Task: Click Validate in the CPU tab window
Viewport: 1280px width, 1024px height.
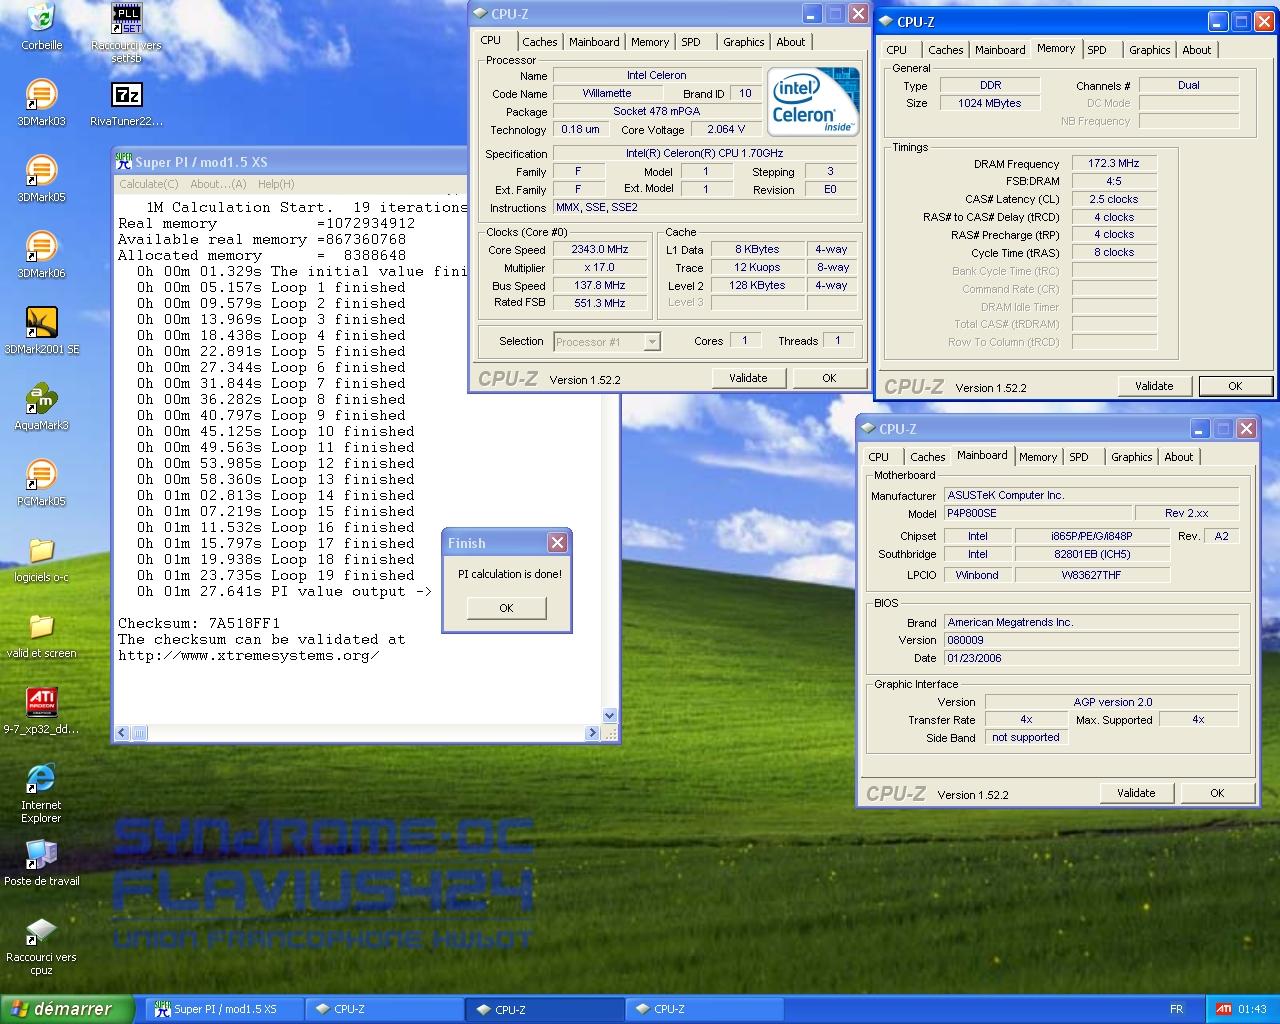Action: [x=748, y=378]
